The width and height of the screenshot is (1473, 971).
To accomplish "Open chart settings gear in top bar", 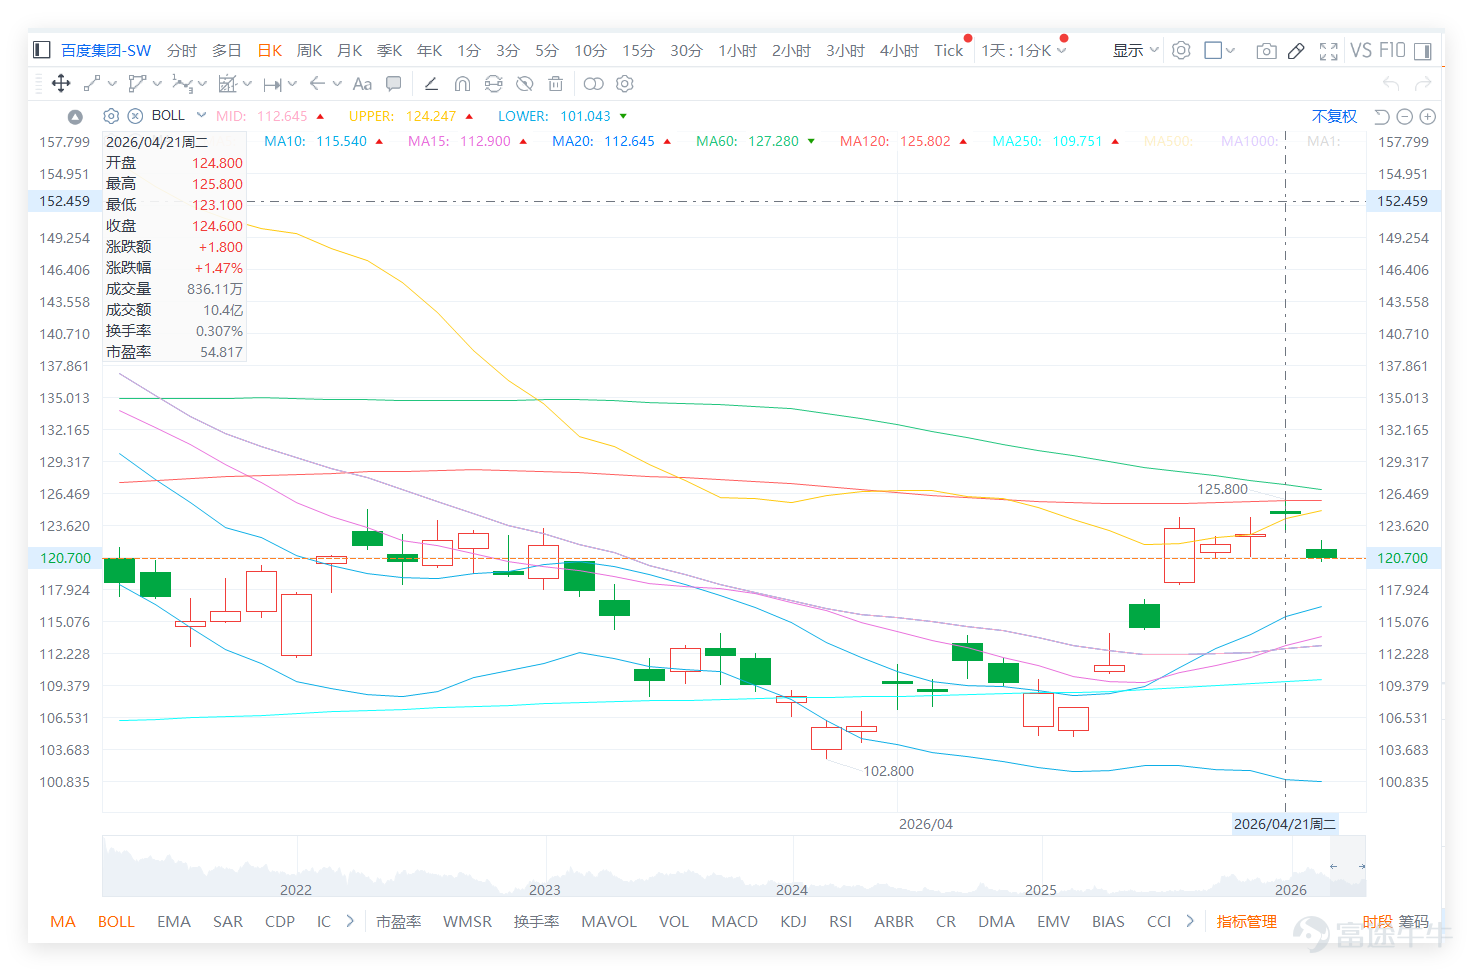I will 1181,50.
